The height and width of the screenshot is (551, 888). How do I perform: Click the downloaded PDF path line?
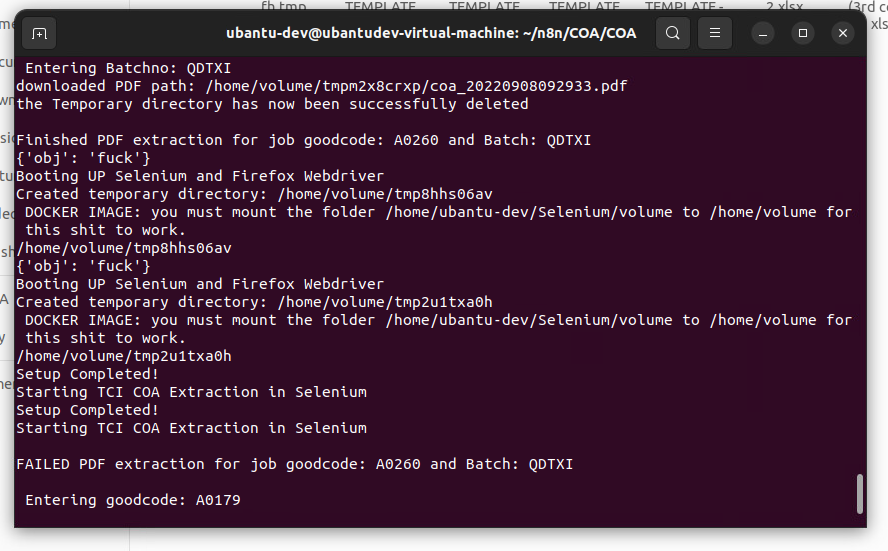(x=322, y=86)
